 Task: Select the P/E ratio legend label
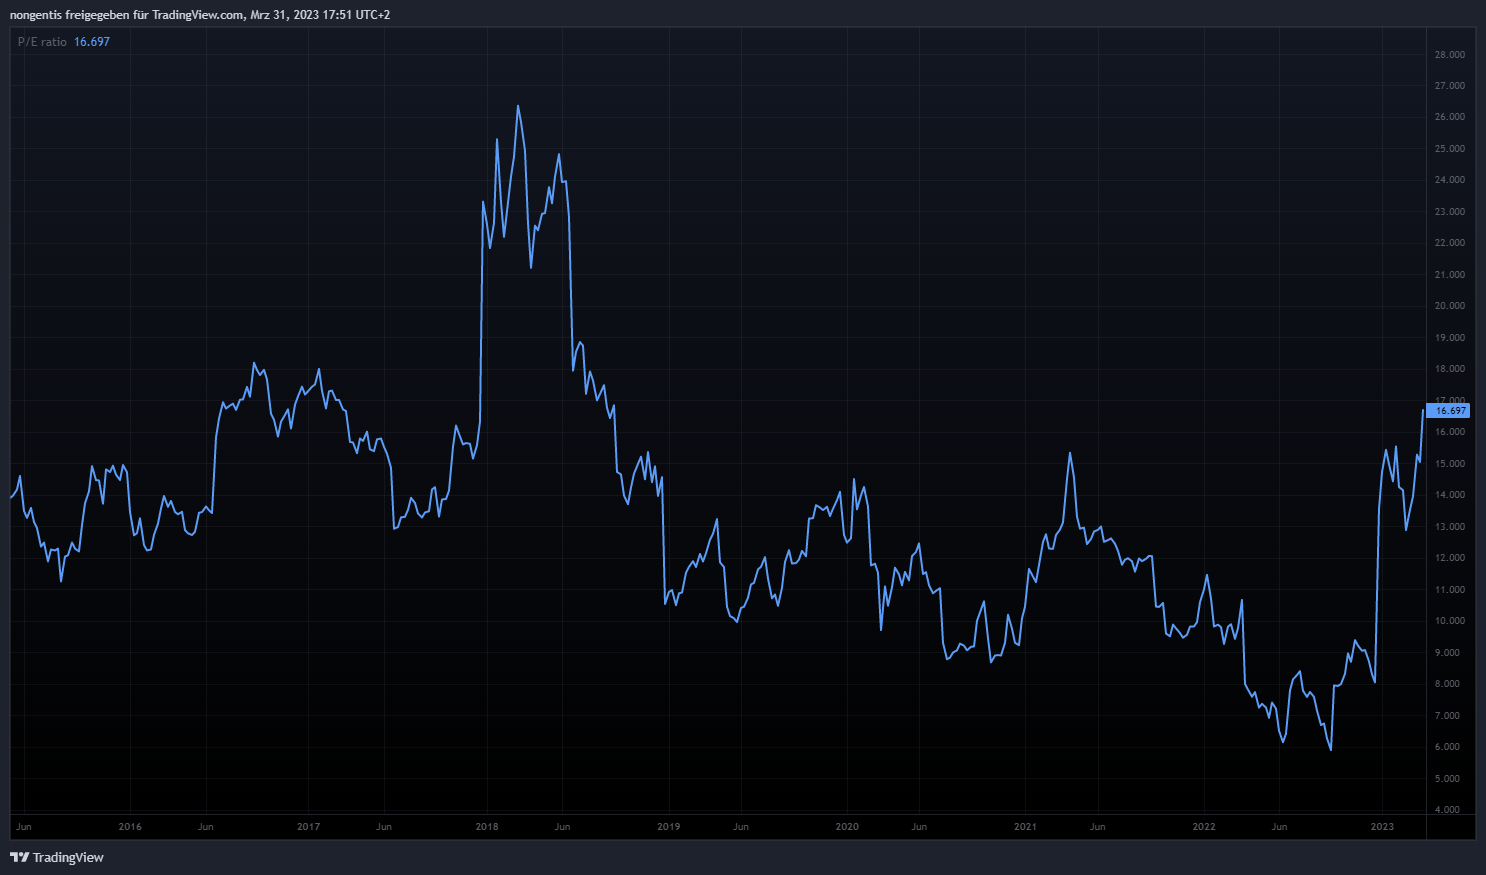tap(42, 42)
